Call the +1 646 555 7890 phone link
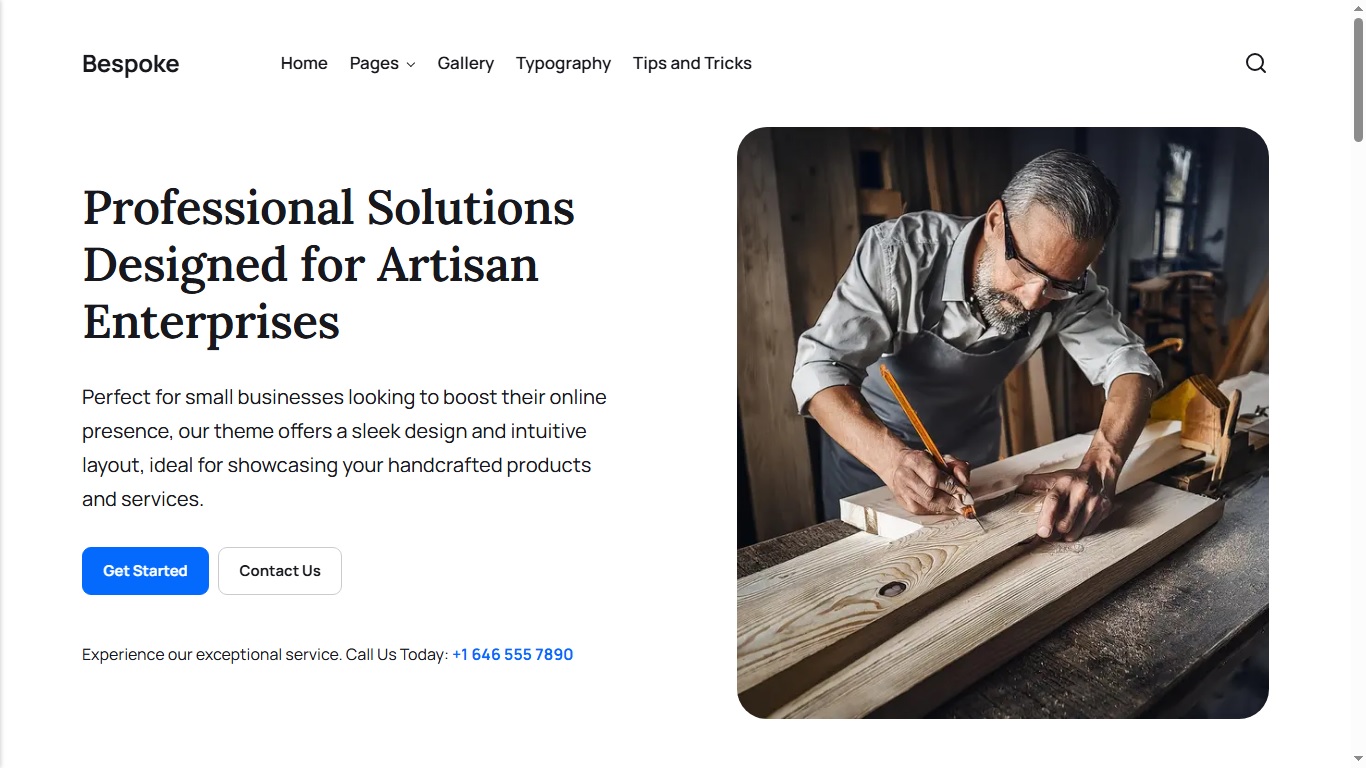The image size is (1366, 768). (x=512, y=654)
